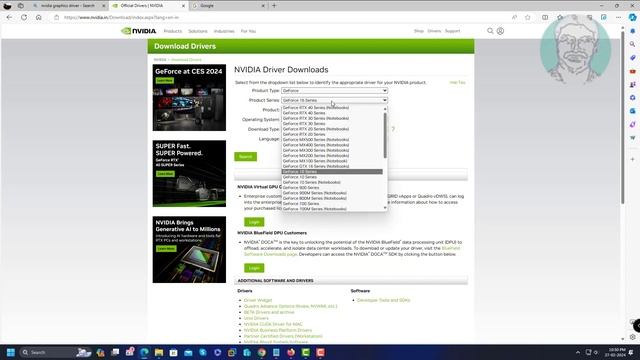Click the browser home icon
Viewport: 640px width, 360px height.
pos(39,18)
